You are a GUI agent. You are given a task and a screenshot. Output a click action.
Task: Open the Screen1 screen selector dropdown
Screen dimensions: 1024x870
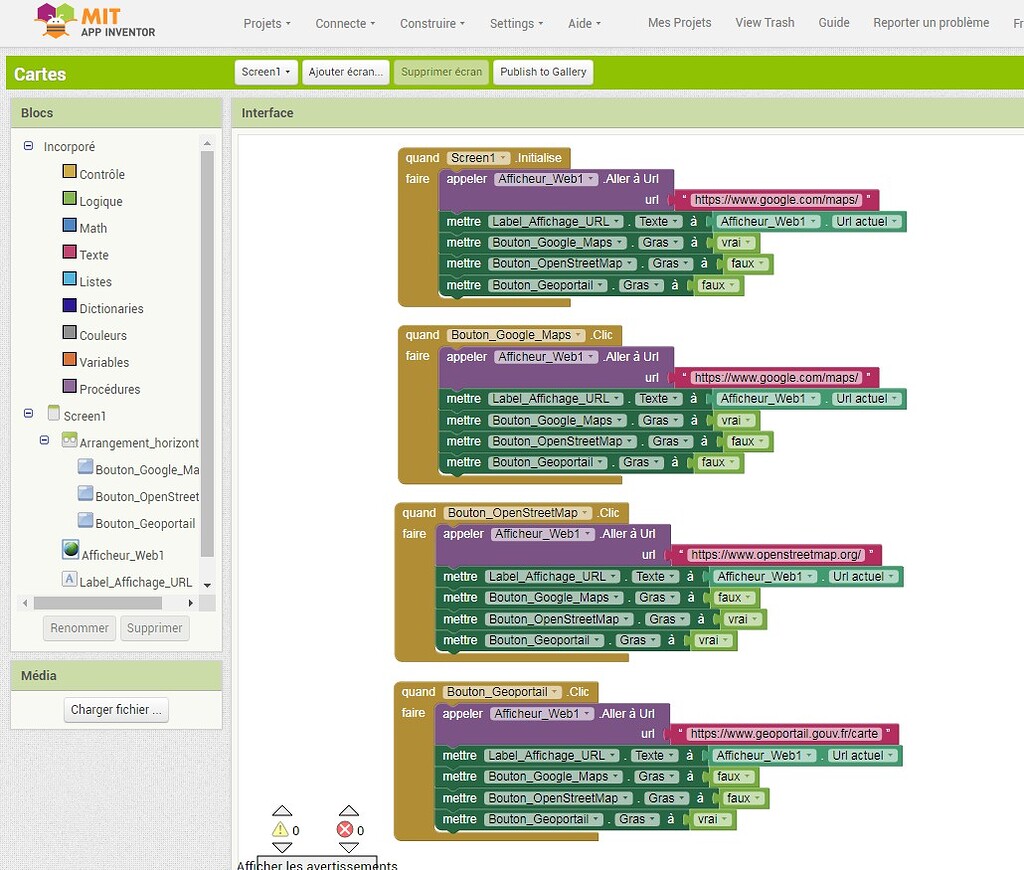pyautogui.click(x=265, y=71)
